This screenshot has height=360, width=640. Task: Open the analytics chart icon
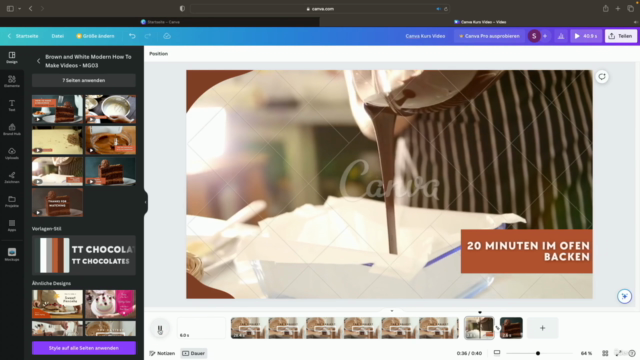tap(561, 36)
